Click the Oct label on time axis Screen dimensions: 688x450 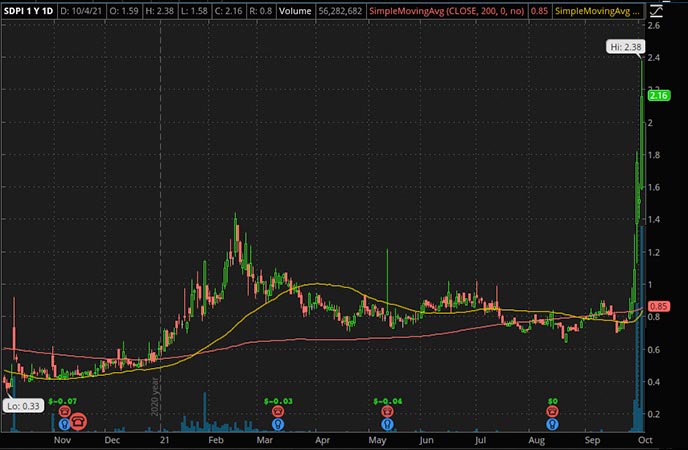point(645,440)
